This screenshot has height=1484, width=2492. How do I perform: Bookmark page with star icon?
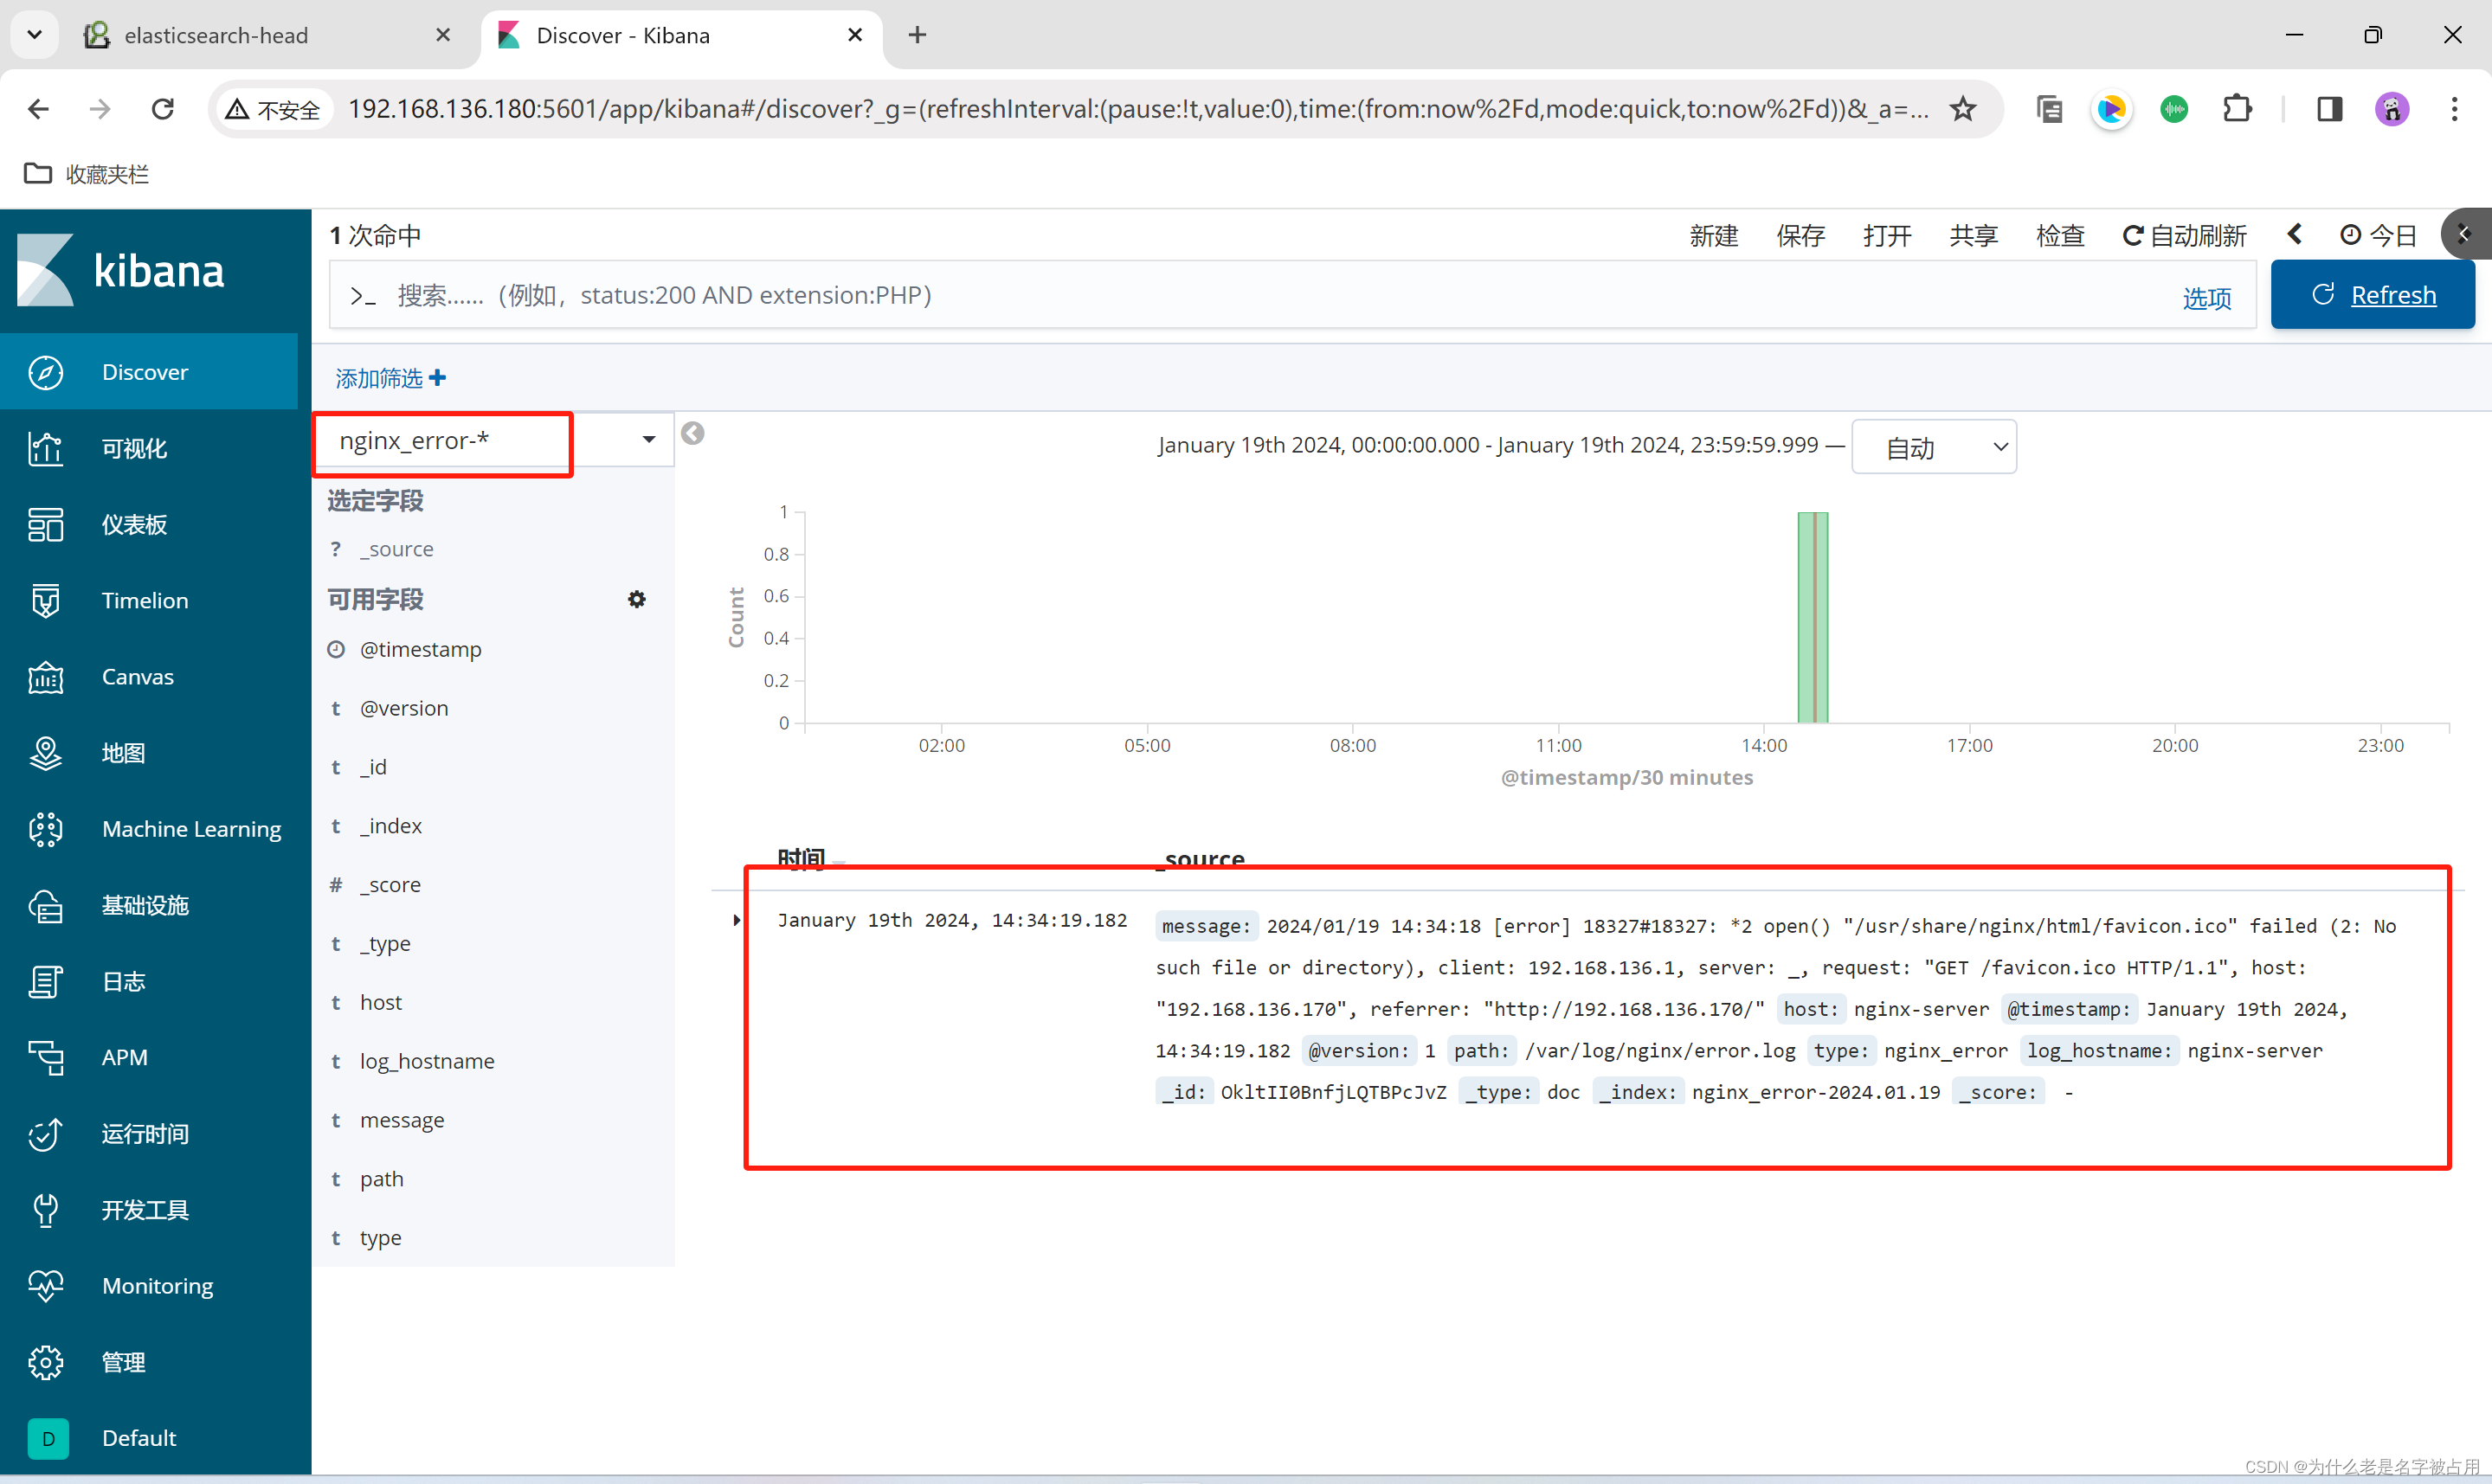[1963, 109]
